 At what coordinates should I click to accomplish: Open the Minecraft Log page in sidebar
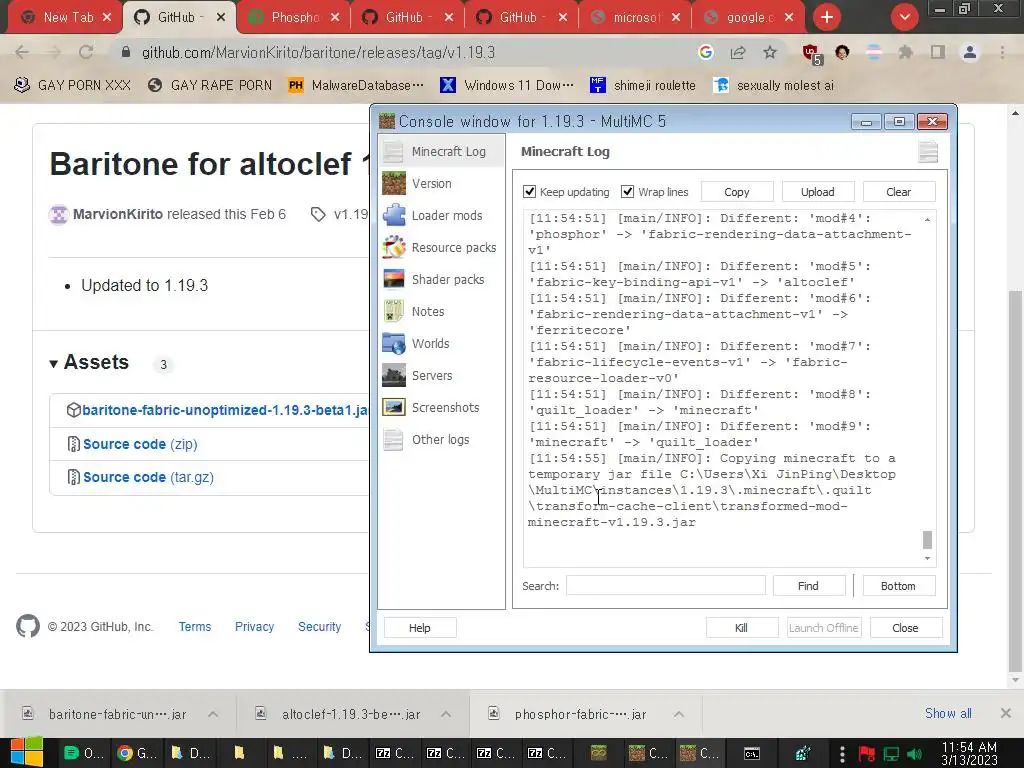click(441, 152)
